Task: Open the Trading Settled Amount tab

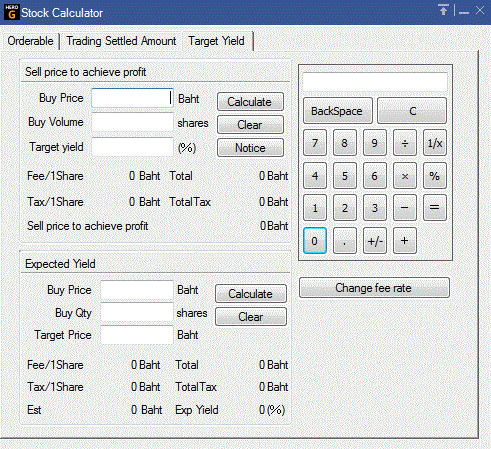Action: click(121, 41)
